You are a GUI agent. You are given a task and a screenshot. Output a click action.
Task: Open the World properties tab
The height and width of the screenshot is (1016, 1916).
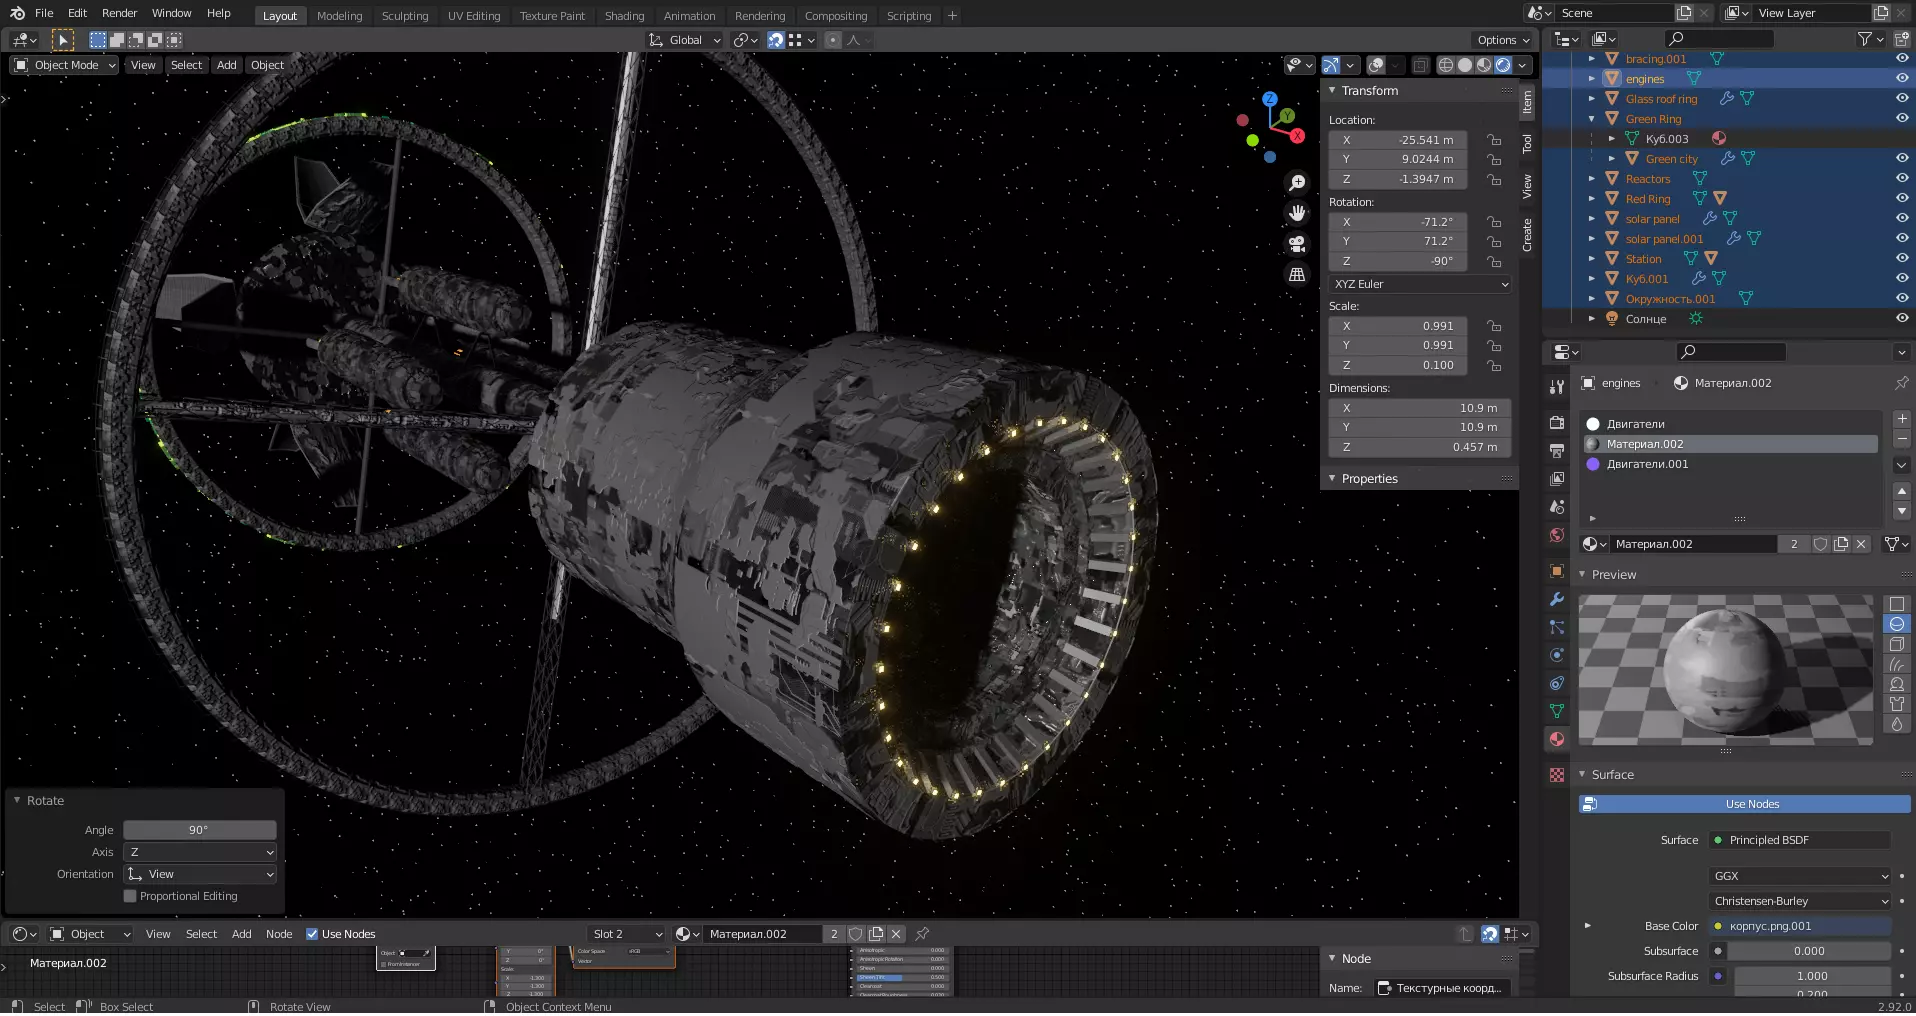click(x=1557, y=535)
